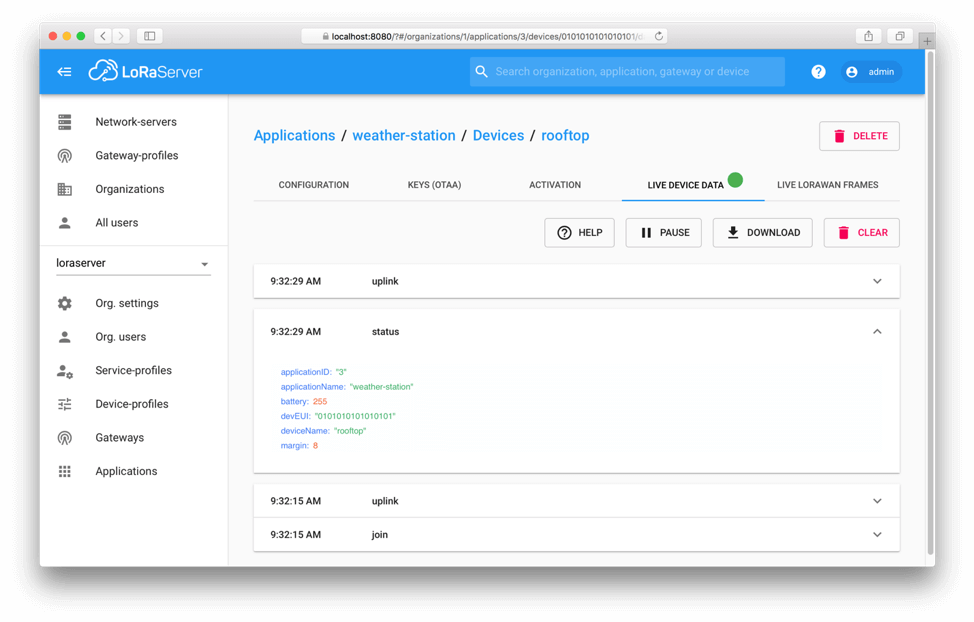
Task: Open the admin user account chip
Action: pos(872,71)
